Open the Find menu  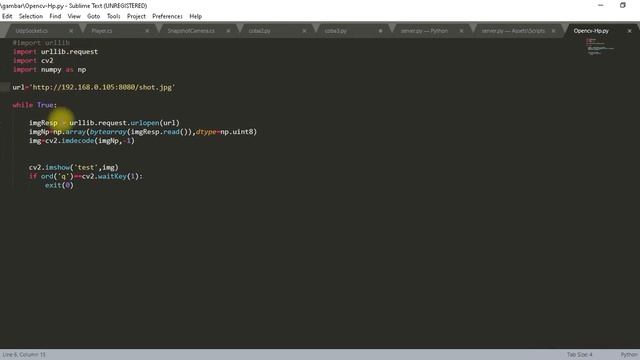click(55, 16)
